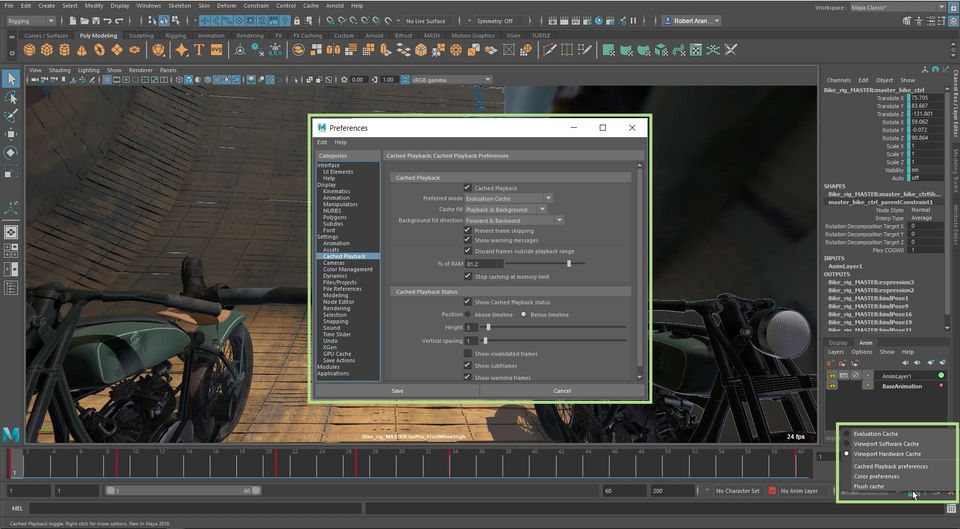This screenshot has width=960, height=529.
Task: Expand the Cache fill dropdown
Action: [506, 209]
